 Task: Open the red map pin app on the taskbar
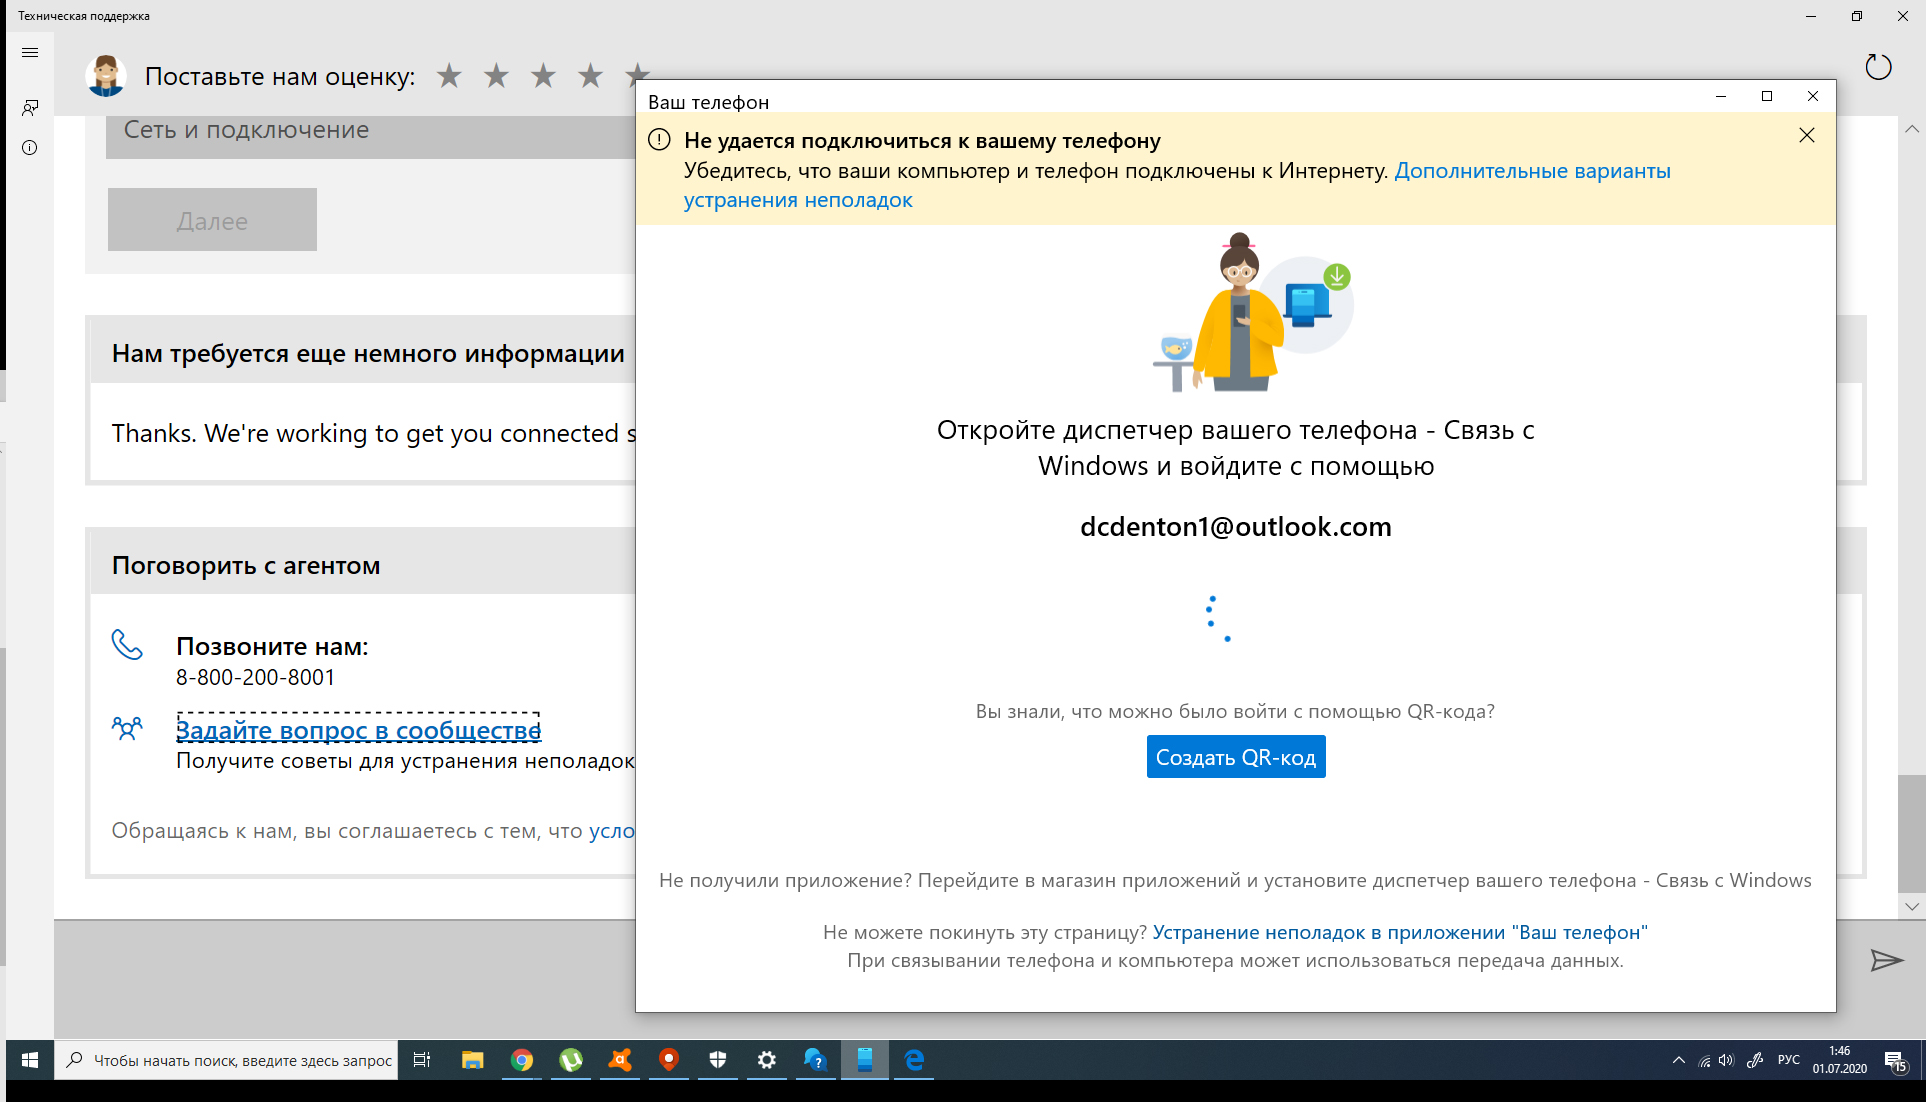pos(669,1060)
